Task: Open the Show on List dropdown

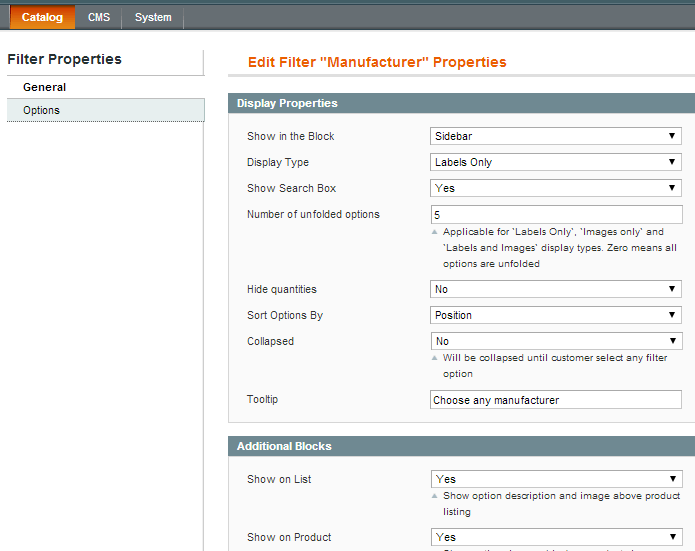Action: 555,479
